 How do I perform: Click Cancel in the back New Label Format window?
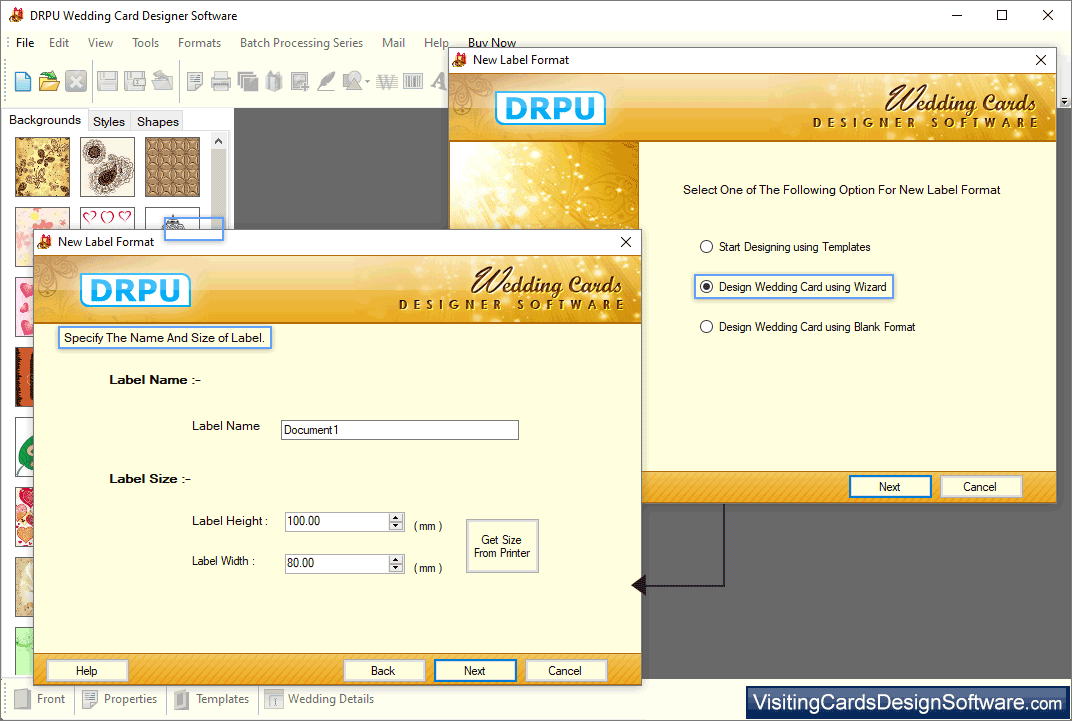click(x=980, y=487)
